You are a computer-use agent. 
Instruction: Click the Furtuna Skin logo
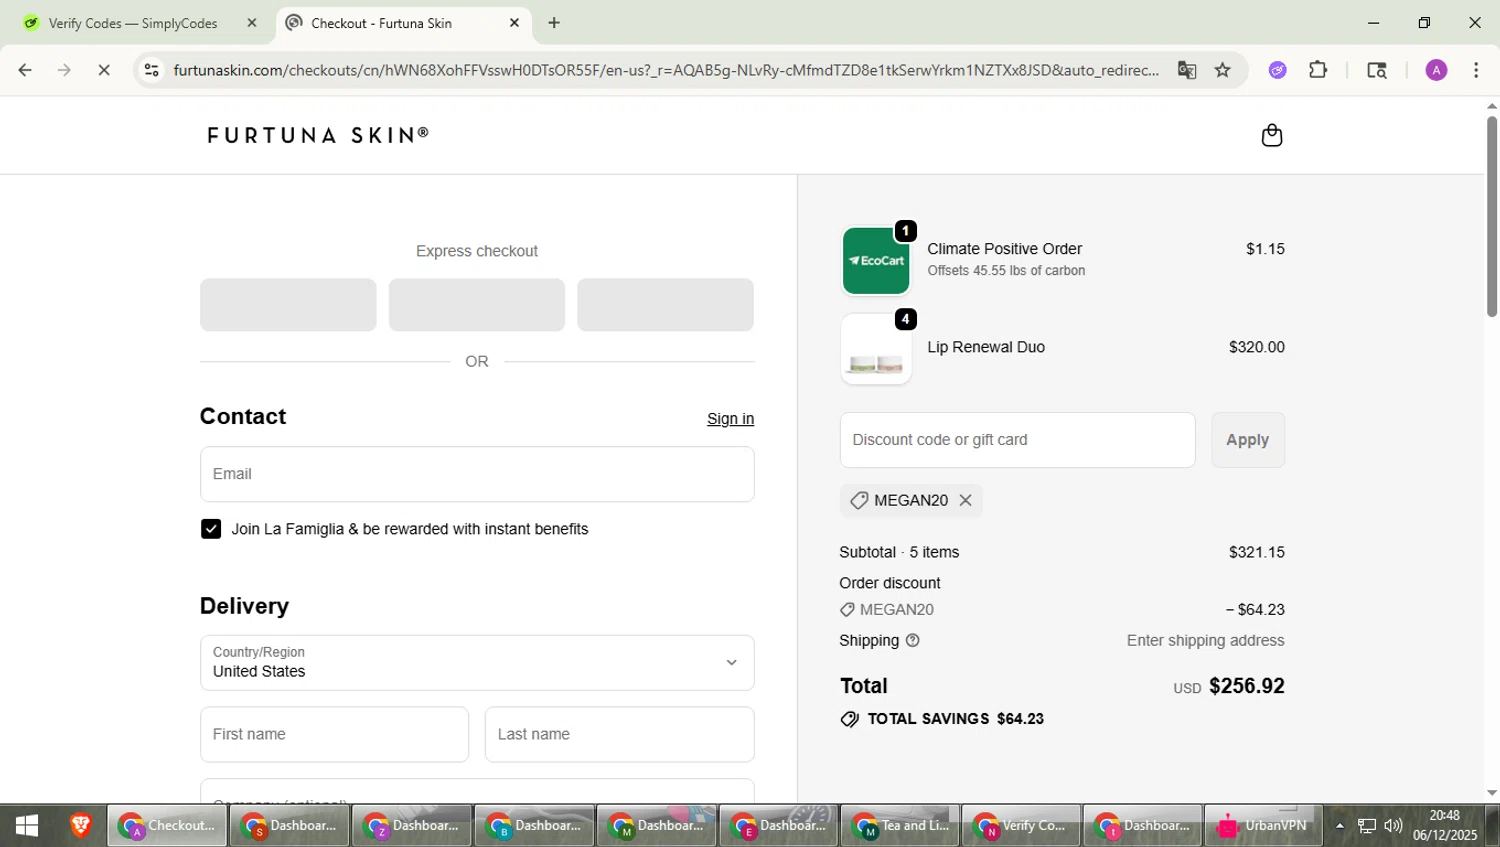[x=318, y=135]
